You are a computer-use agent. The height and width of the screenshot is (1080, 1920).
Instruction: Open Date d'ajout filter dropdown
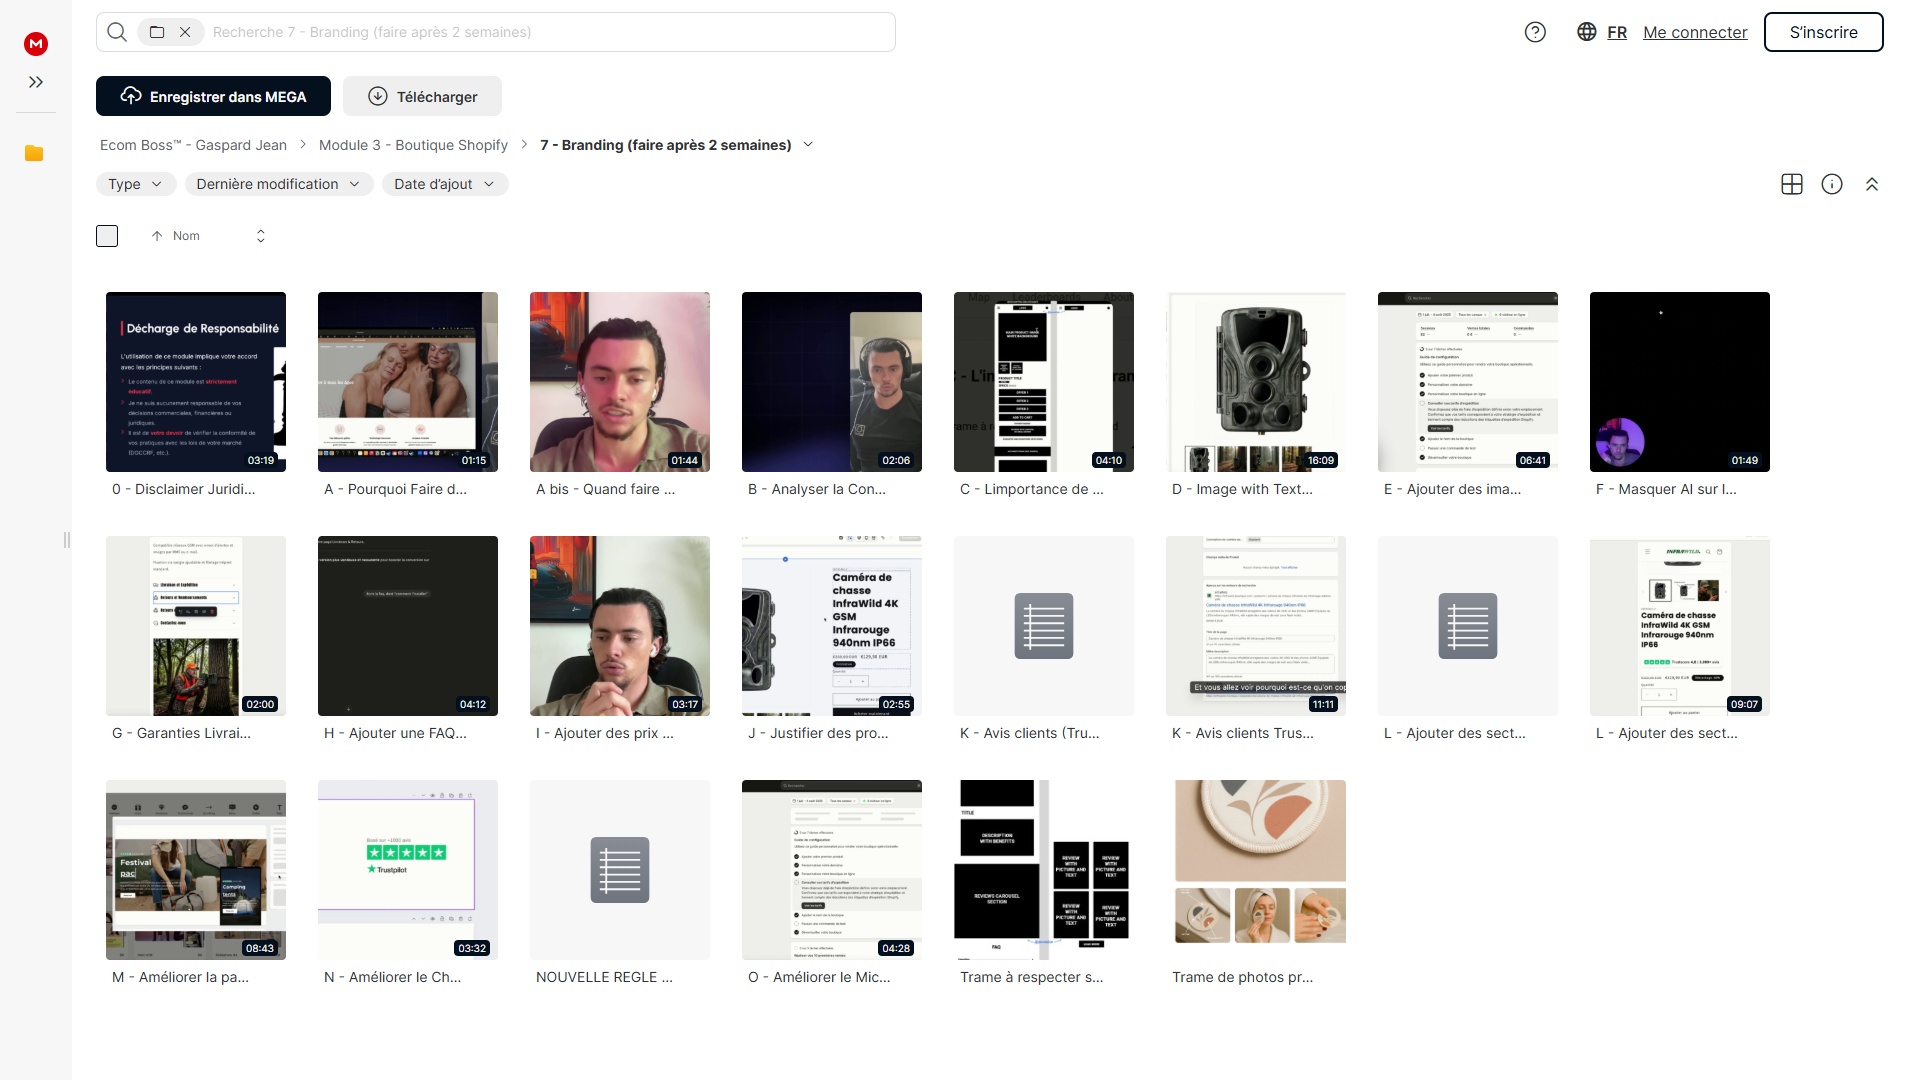click(445, 184)
